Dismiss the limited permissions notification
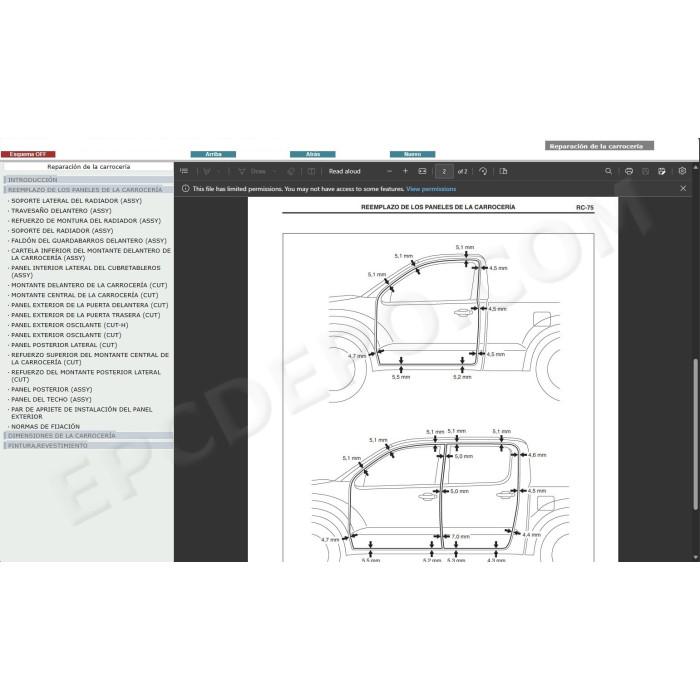 (x=683, y=188)
